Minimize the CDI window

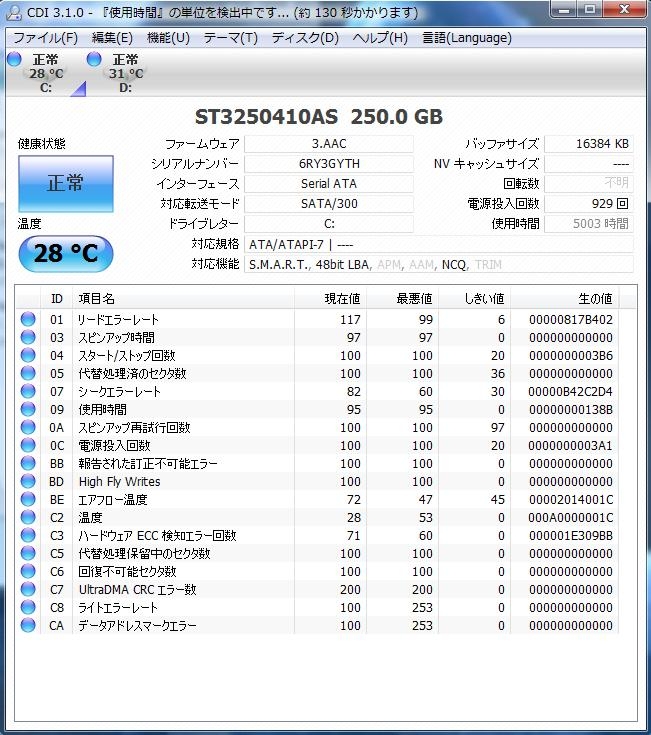pos(565,9)
